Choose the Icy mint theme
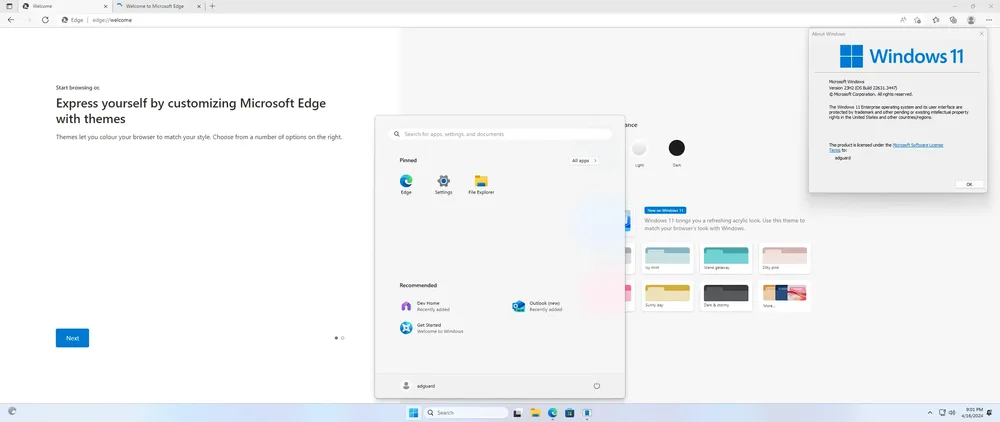The height and width of the screenshot is (422, 1000). (x=667, y=258)
